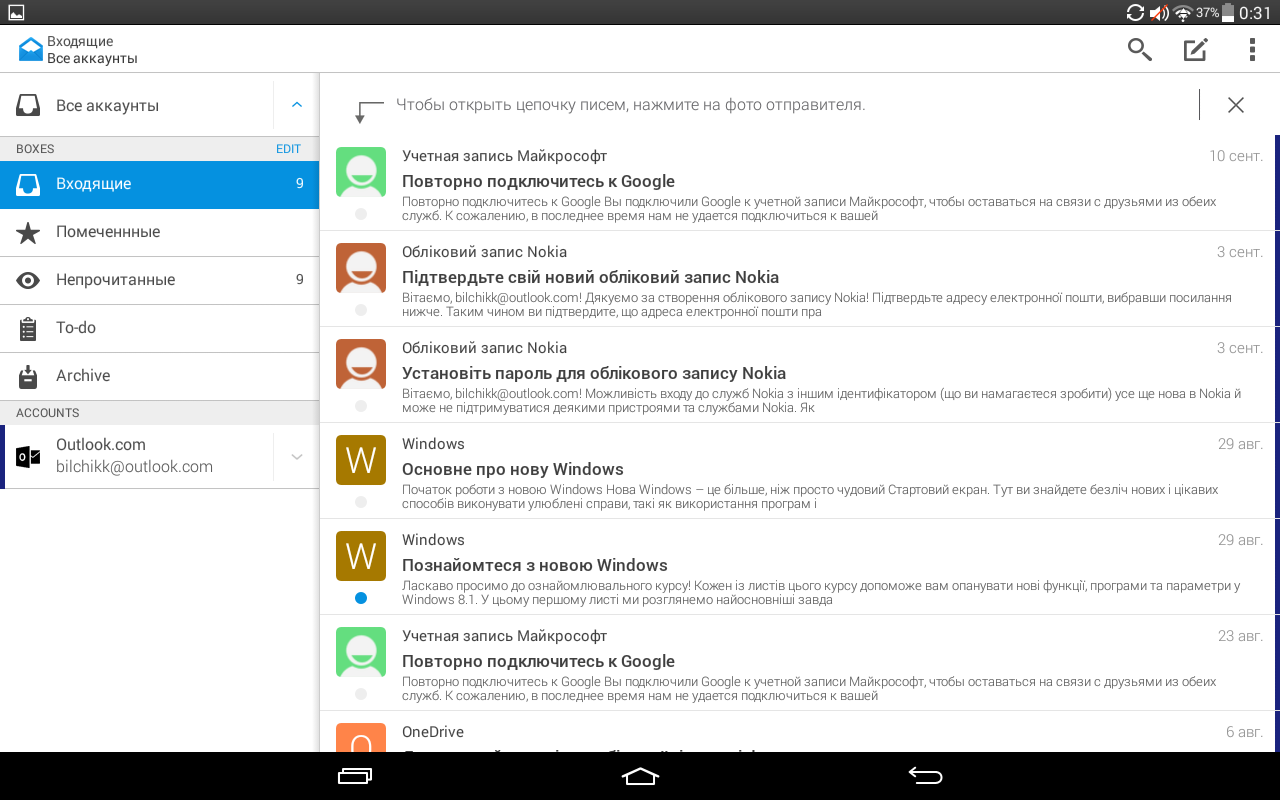The height and width of the screenshot is (800, 1280).
Task: Toggle read dot on 23 авг. Google email
Action: click(361, 694)
